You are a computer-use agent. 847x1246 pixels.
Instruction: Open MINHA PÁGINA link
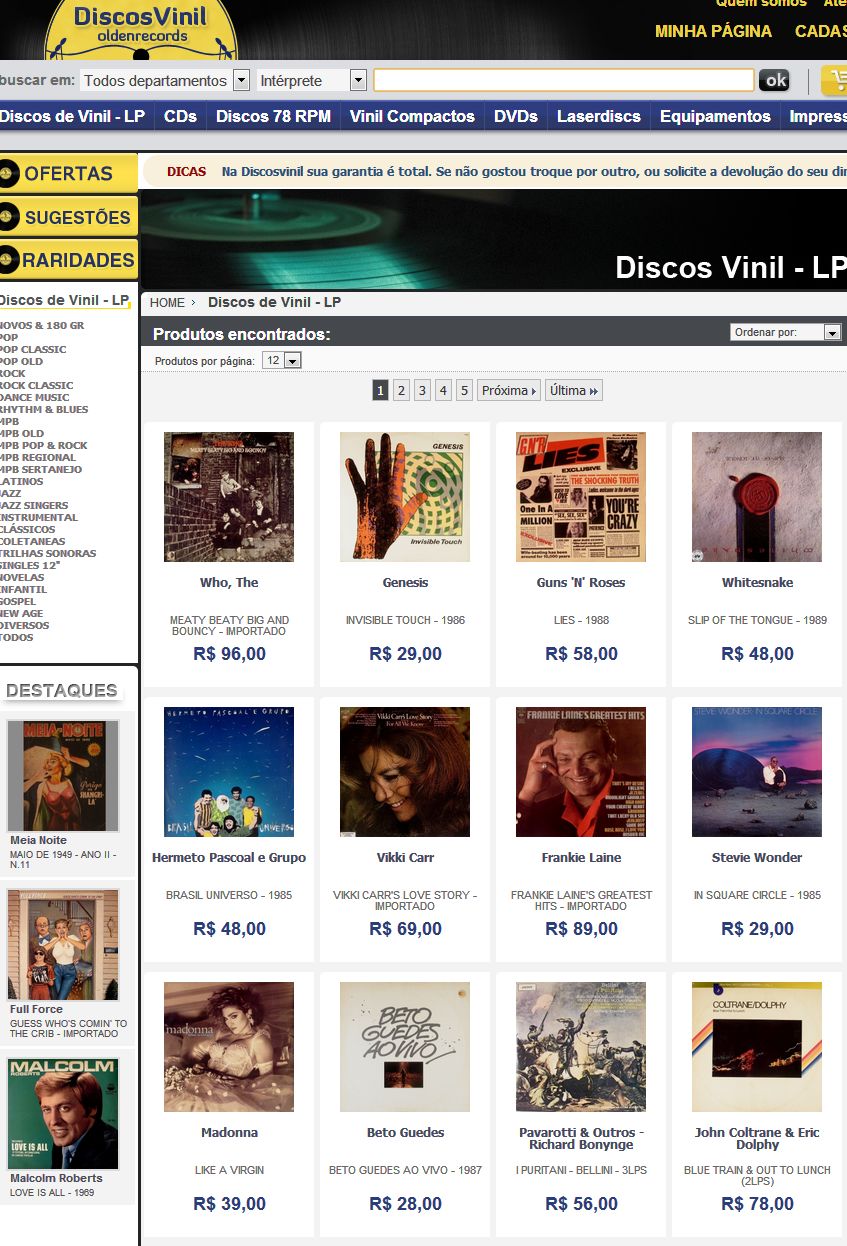[713, 31]
